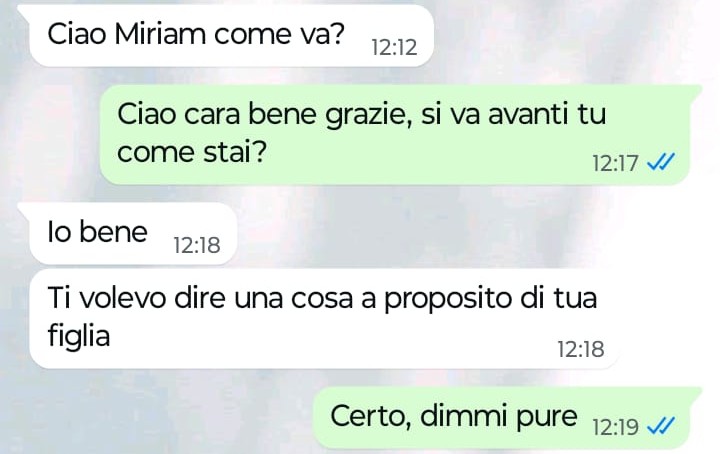Click the word 'figlia' in the received message
Viewport: 720px width, 454px height.
pyautogui.click(x=79, y=336)
